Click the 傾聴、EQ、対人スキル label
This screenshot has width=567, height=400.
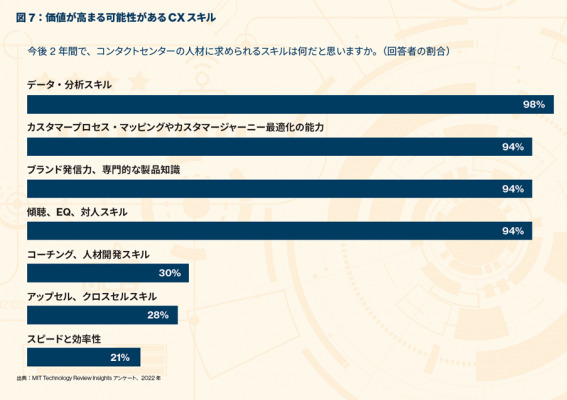[77, 212]
